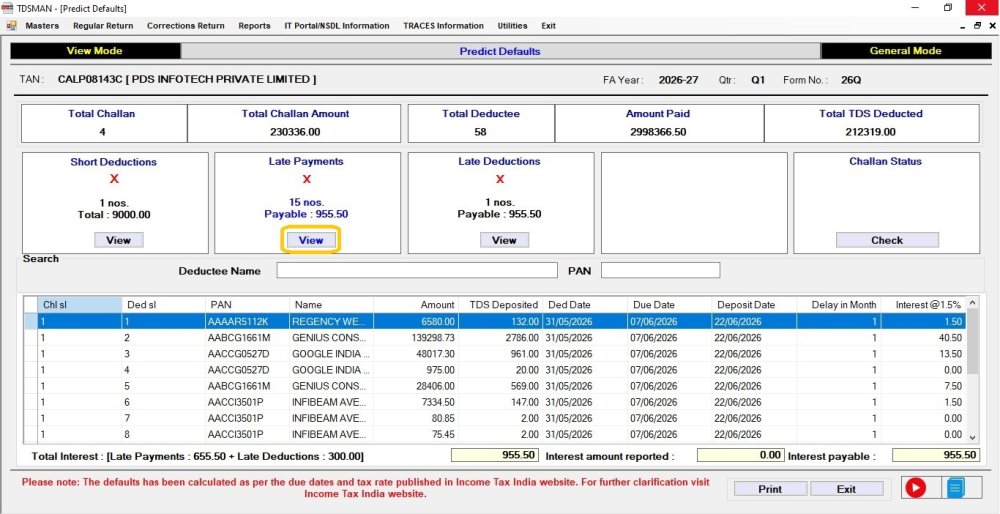Click the red play video icon
The image size is (1000, 514).
click(x=916, y=488)
